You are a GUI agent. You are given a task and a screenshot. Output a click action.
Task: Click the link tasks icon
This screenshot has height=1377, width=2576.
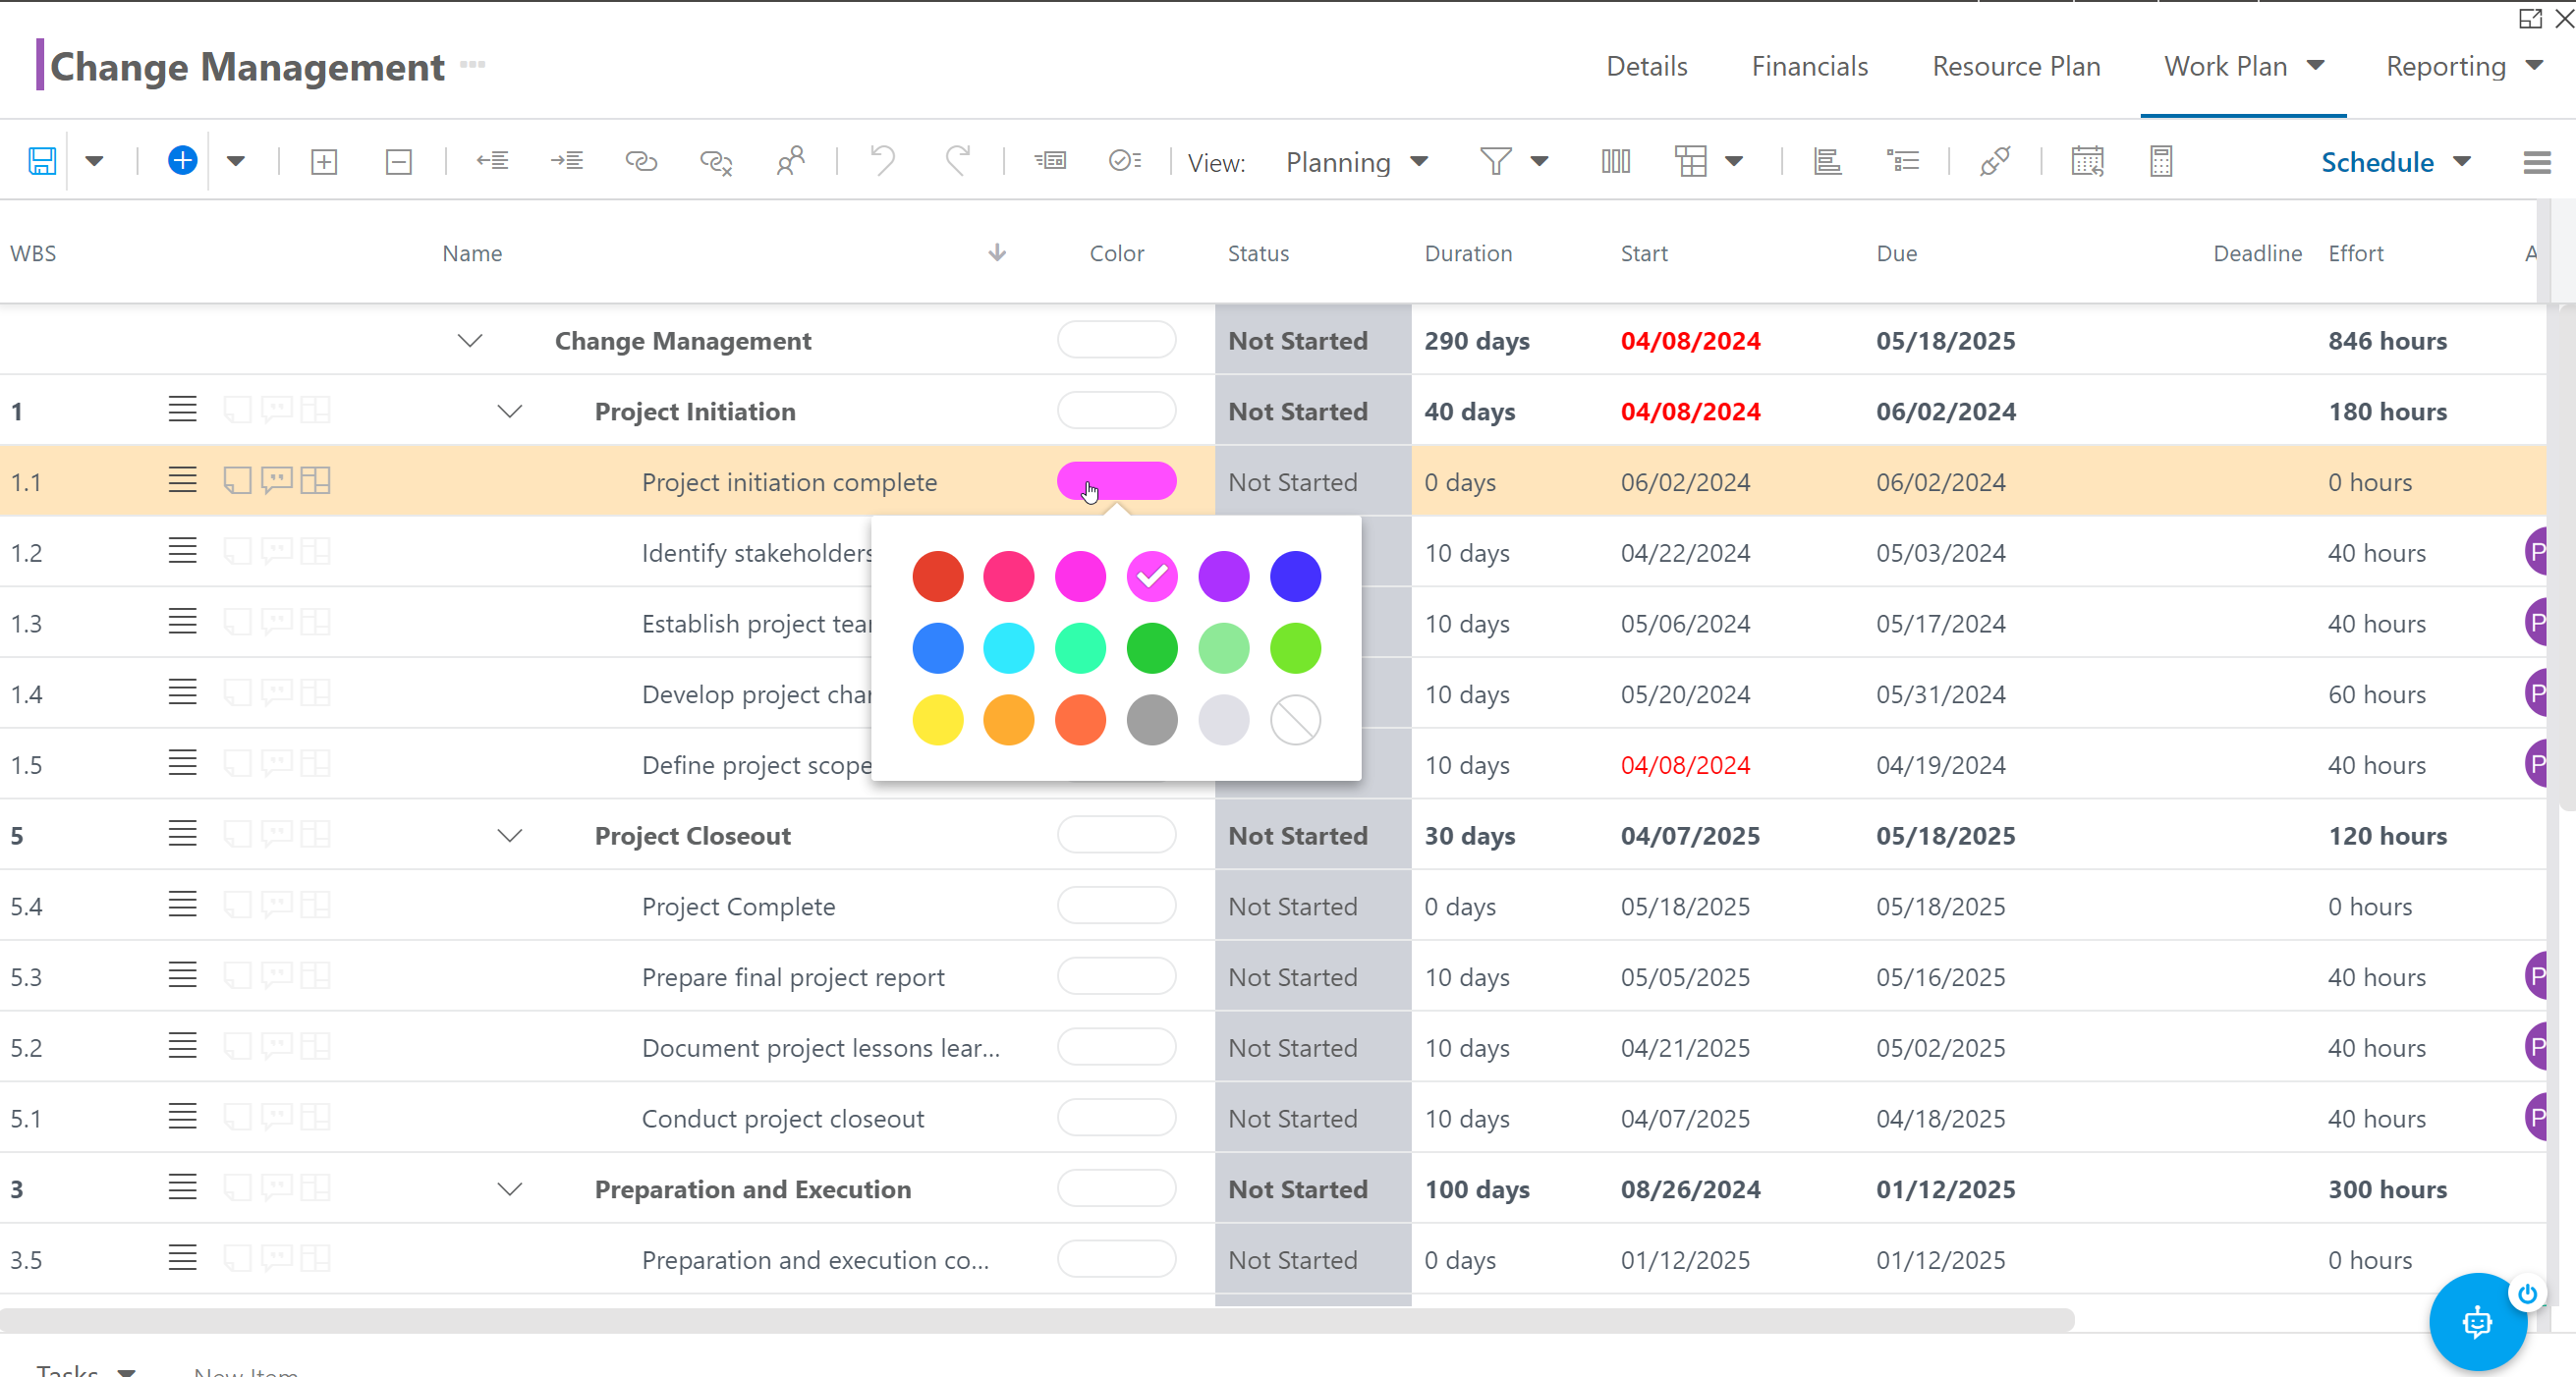(641, 161)
